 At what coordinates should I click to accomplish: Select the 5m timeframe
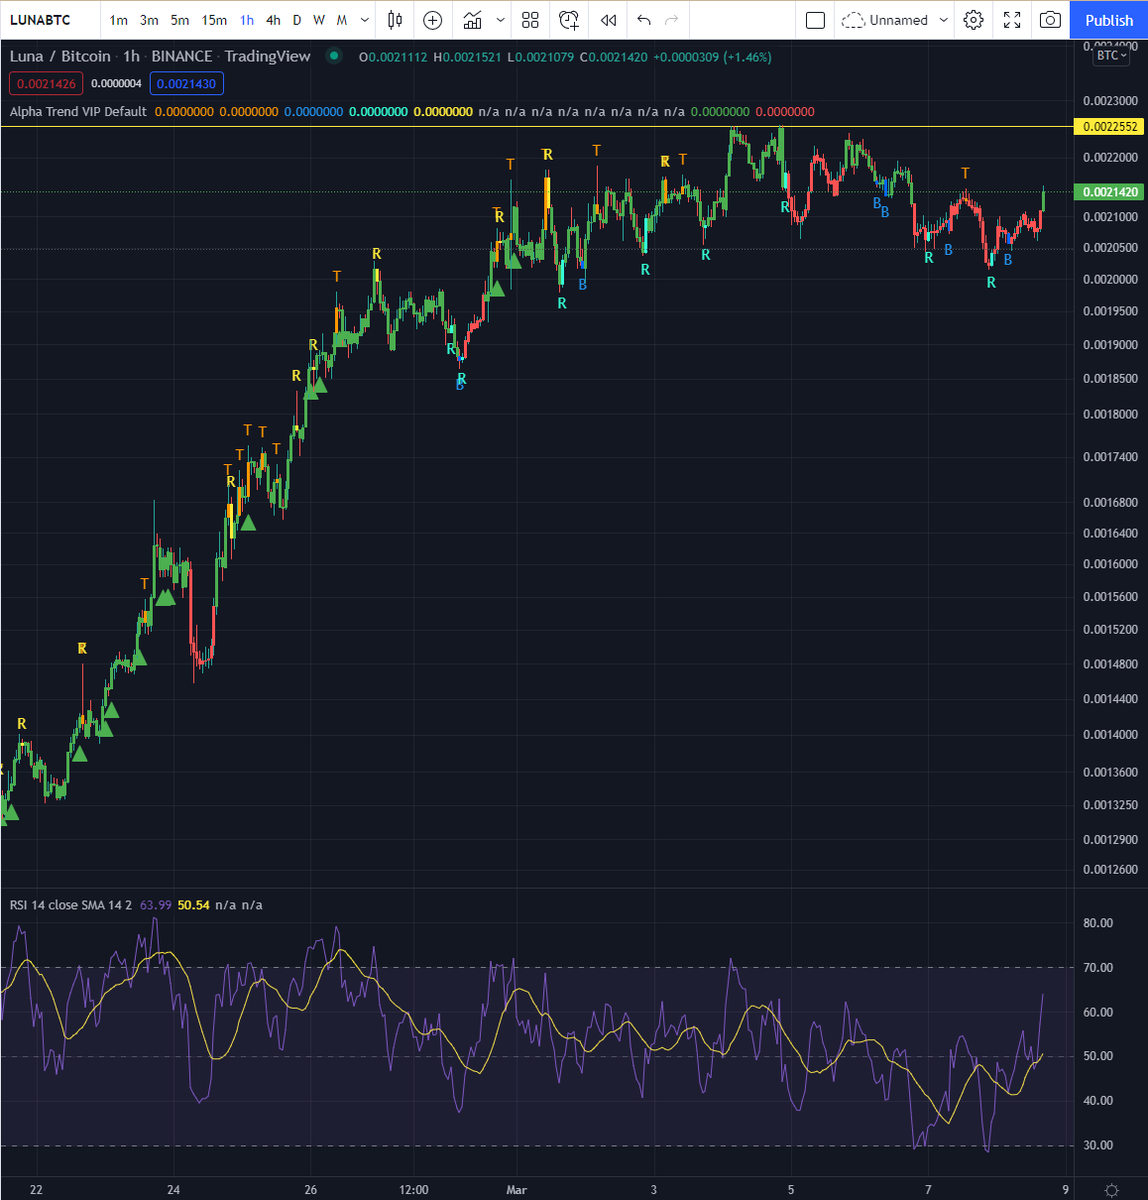[x=180, y=20]
